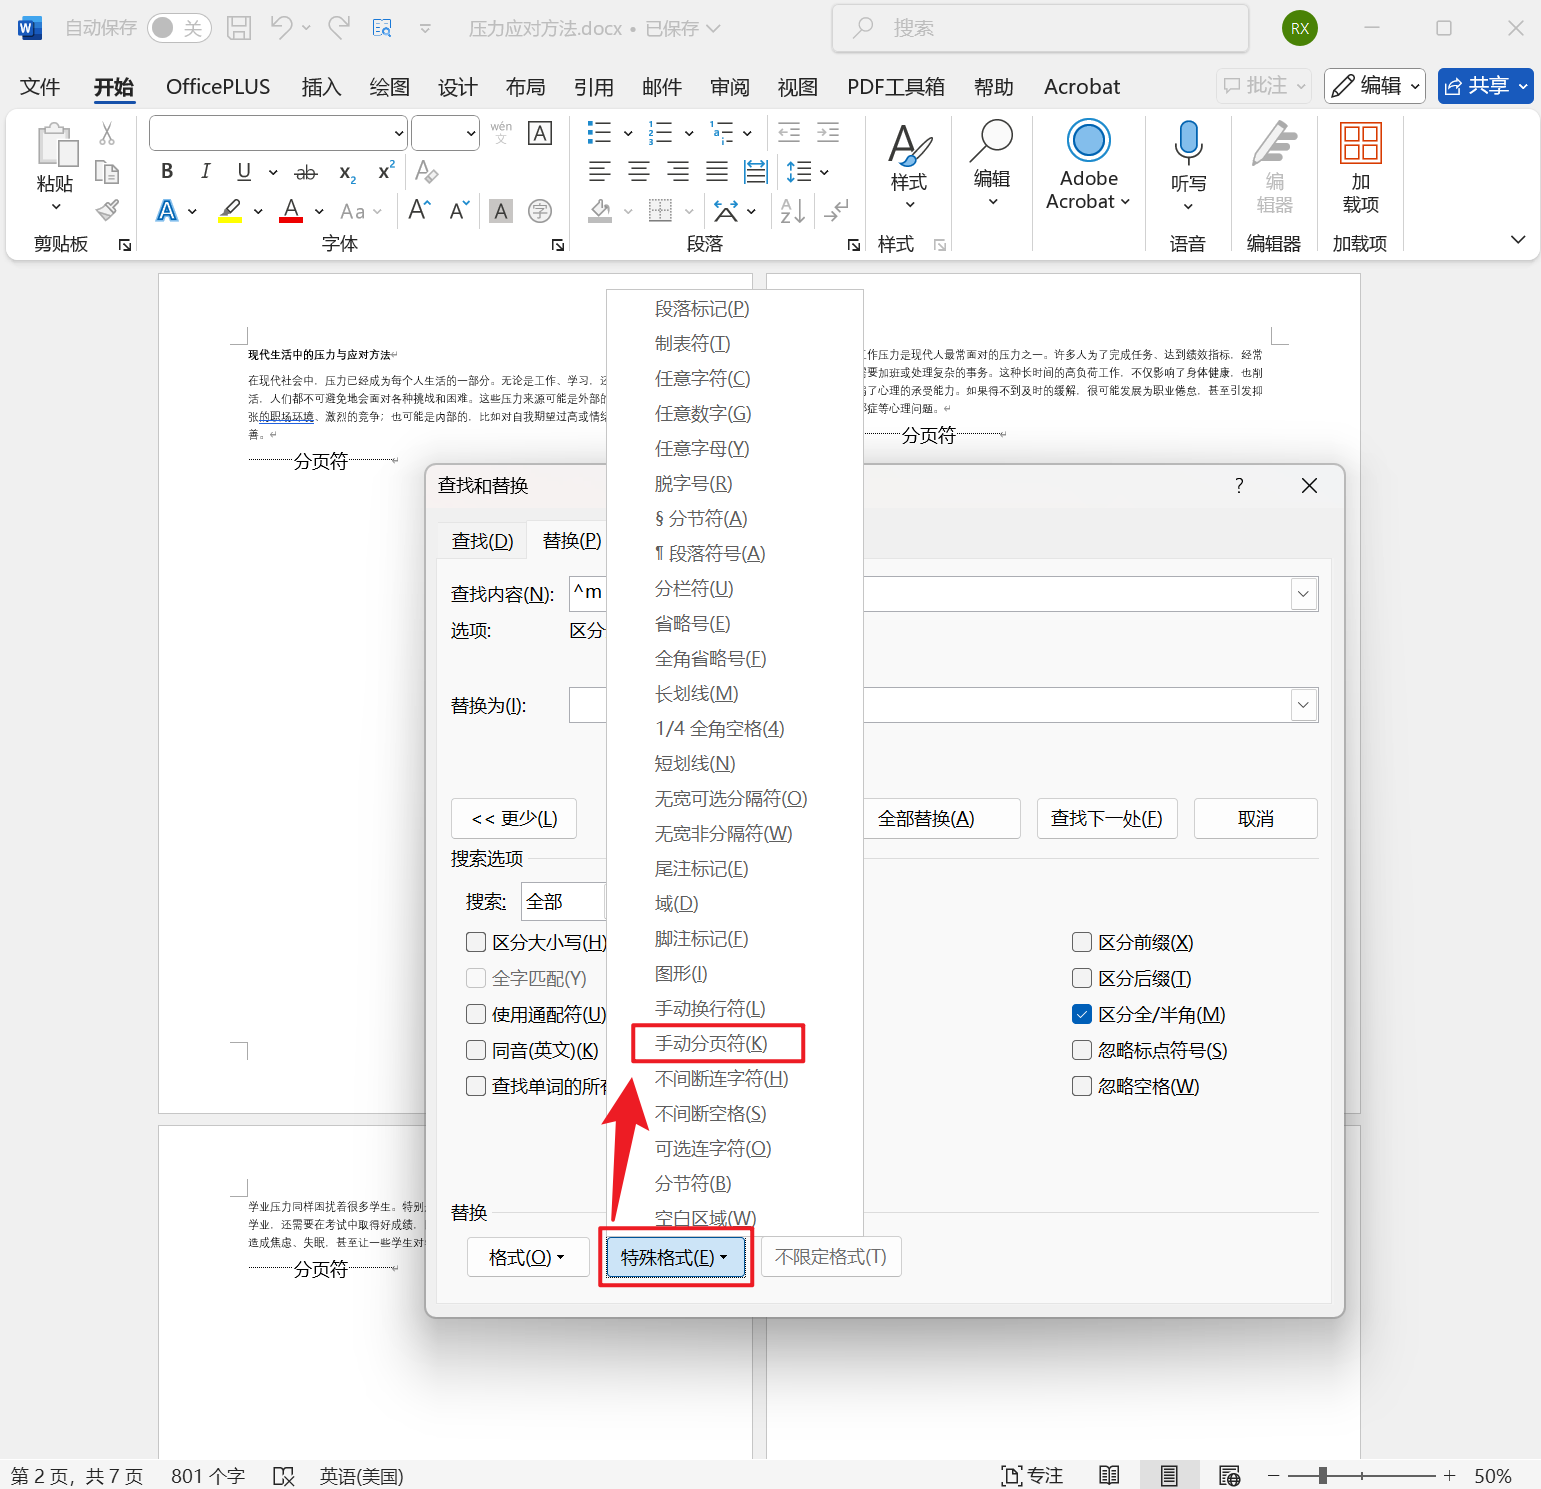Uncheck 区分全/半角 option
Image resolution: width=1541 pixels, height=1489 pixels.
click(x=1081, y=1013)
